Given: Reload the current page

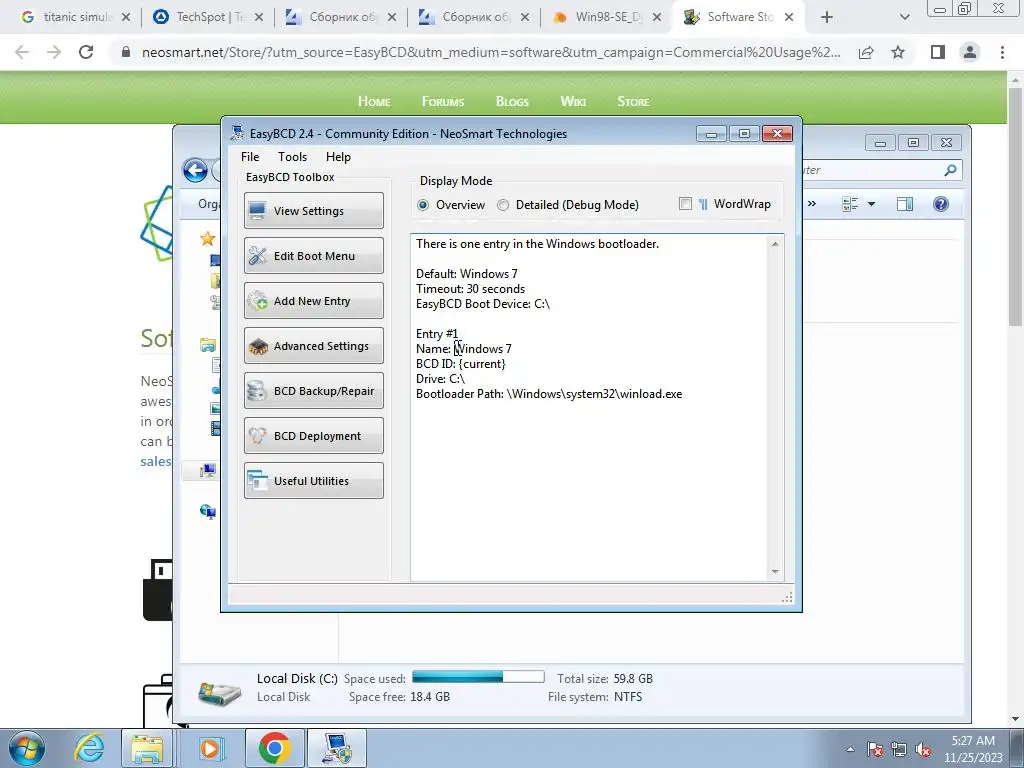Looking at the screenshot, I should pos(86,52).
